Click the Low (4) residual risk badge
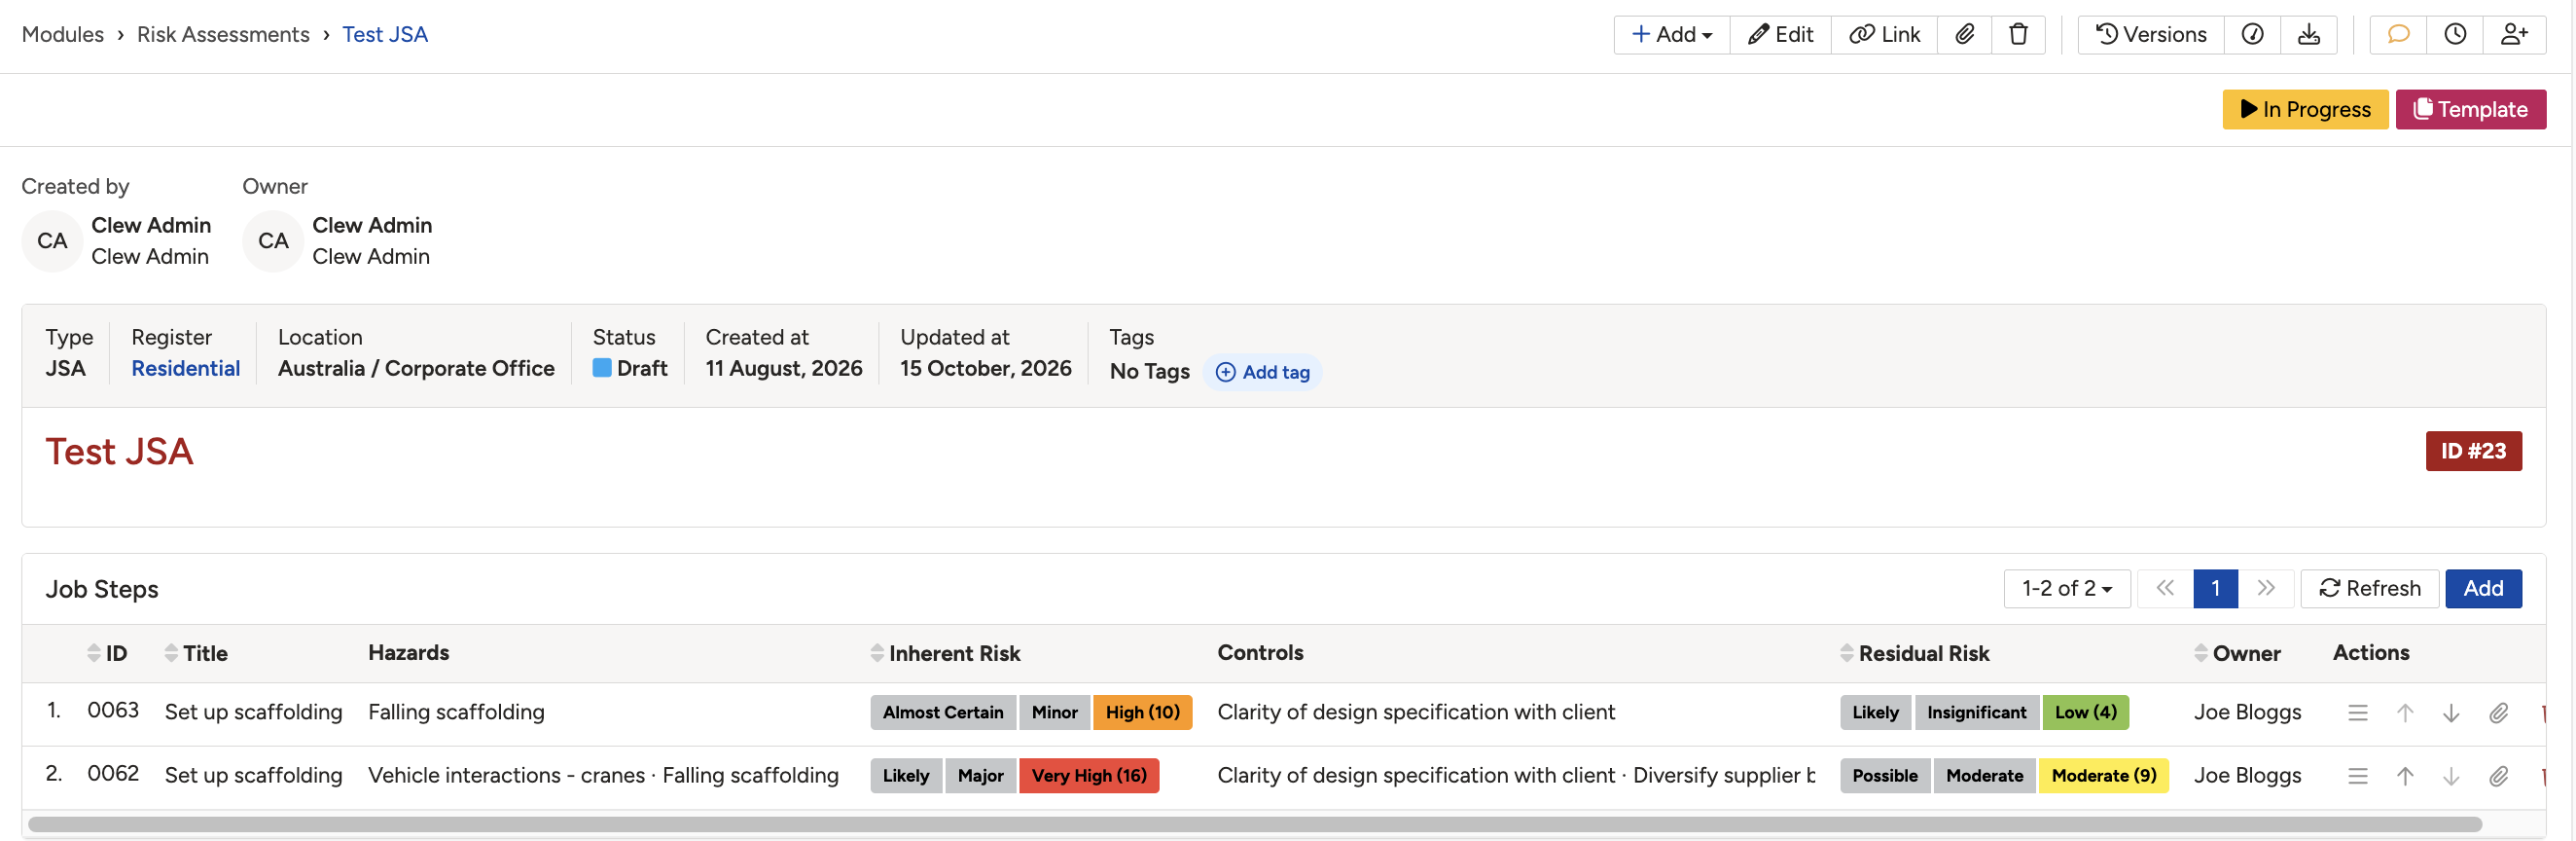2576x841 pixels. click(2085, 713)
